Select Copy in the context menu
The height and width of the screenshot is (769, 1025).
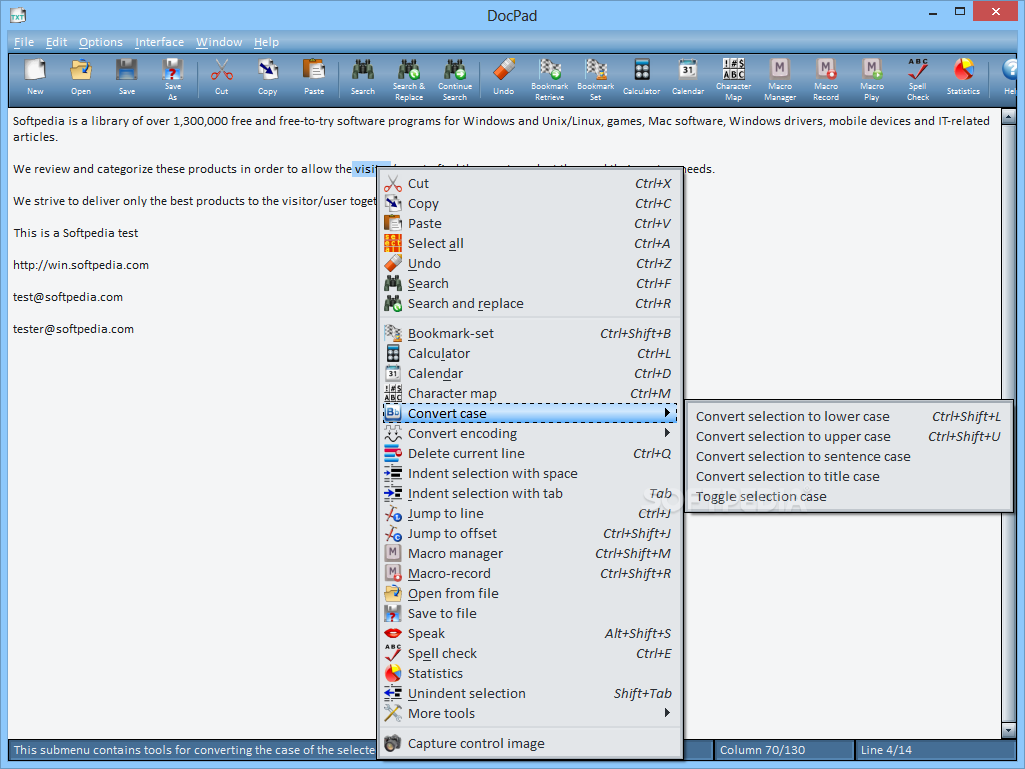click(x=529, y=203)
